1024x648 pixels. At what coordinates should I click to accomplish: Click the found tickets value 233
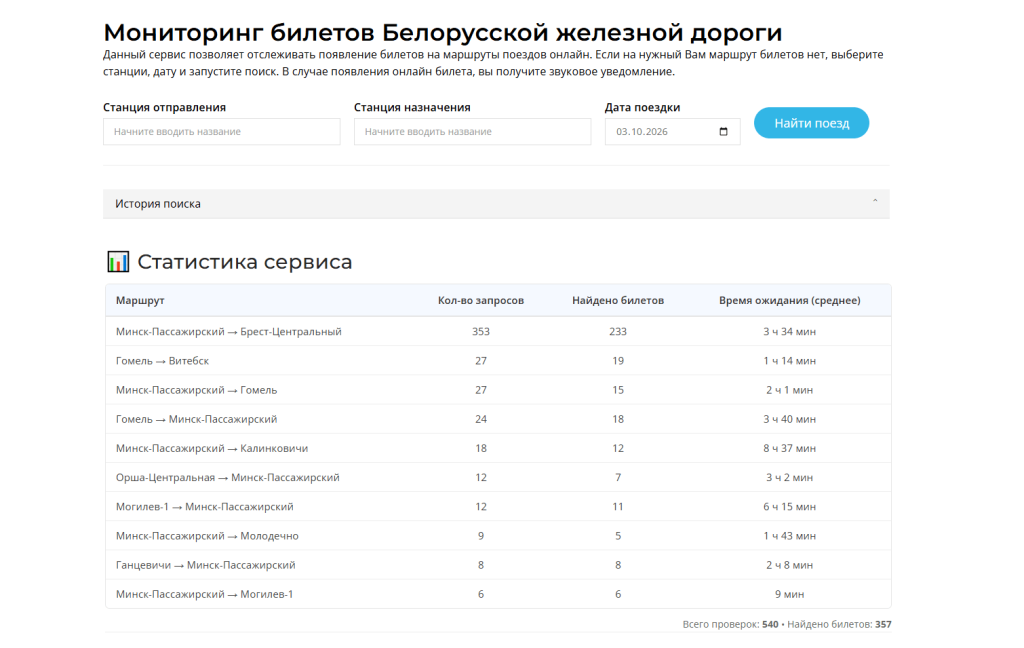tap(618, 332)
